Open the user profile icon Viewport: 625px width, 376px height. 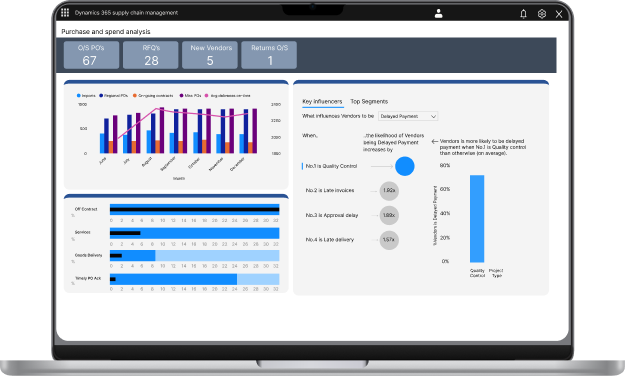click(x=438, y=14)
